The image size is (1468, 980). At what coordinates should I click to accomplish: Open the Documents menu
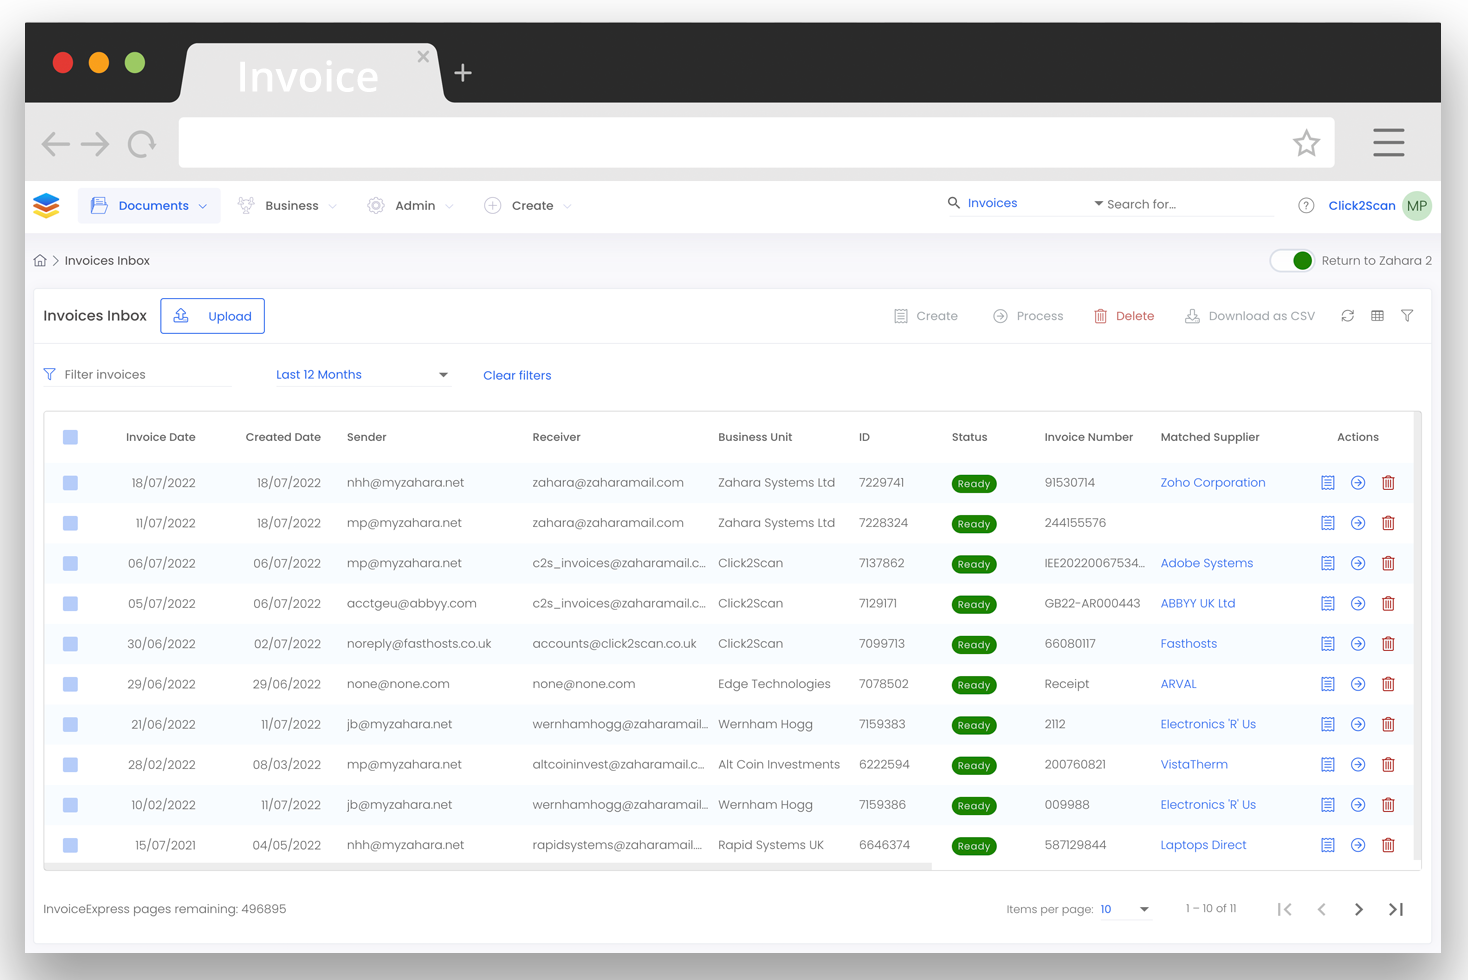coord(149,205)
